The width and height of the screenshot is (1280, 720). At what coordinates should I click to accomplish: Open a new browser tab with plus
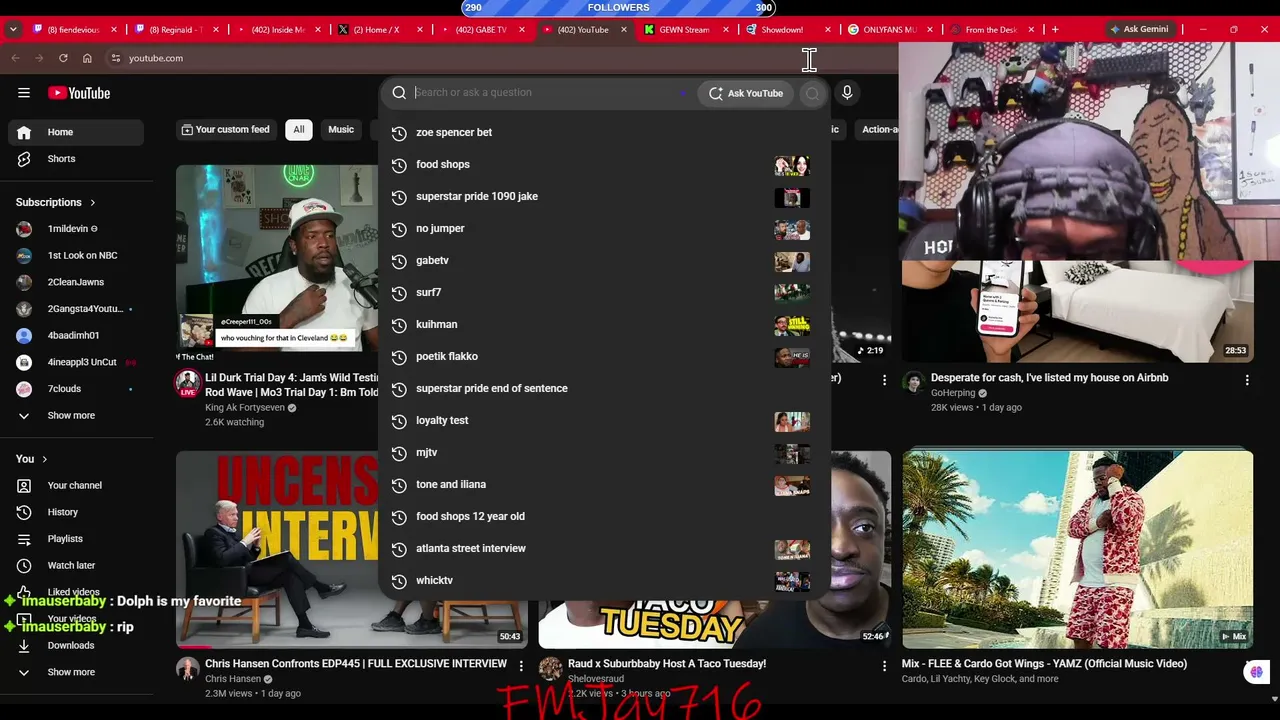[x=1054, y=29]
